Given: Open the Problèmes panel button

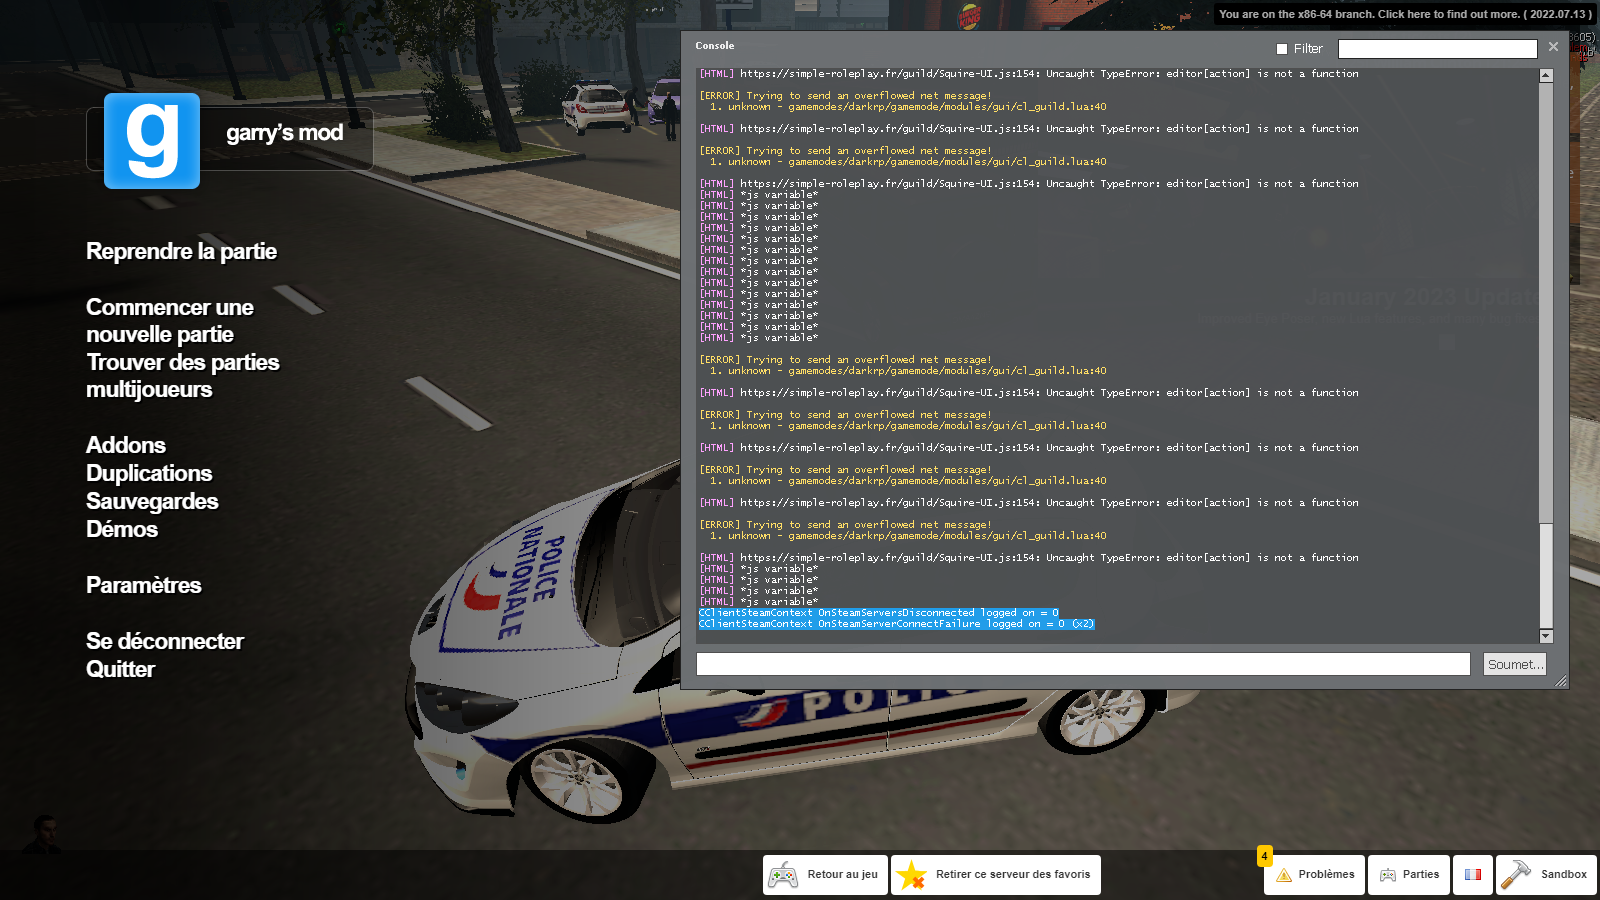Looking at the screenshot, I should 1315,875.
